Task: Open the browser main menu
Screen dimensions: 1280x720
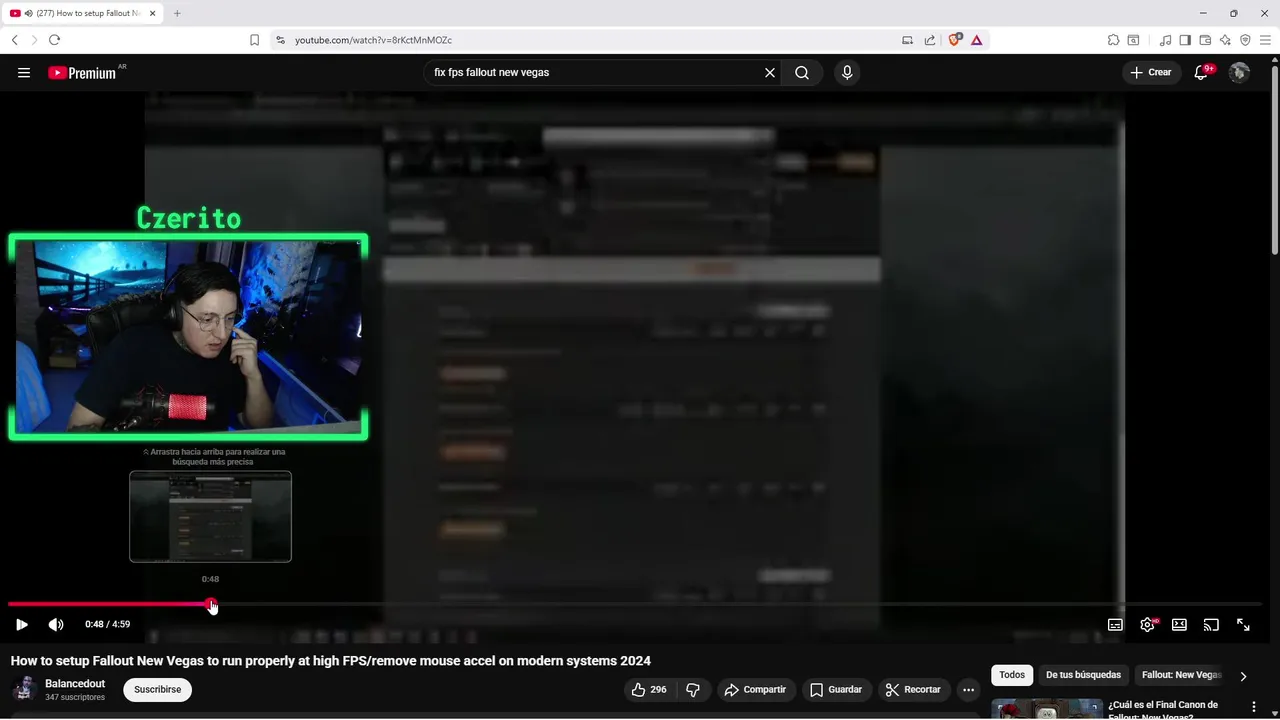Action: pyautogui.click(x=1265, y=40)
